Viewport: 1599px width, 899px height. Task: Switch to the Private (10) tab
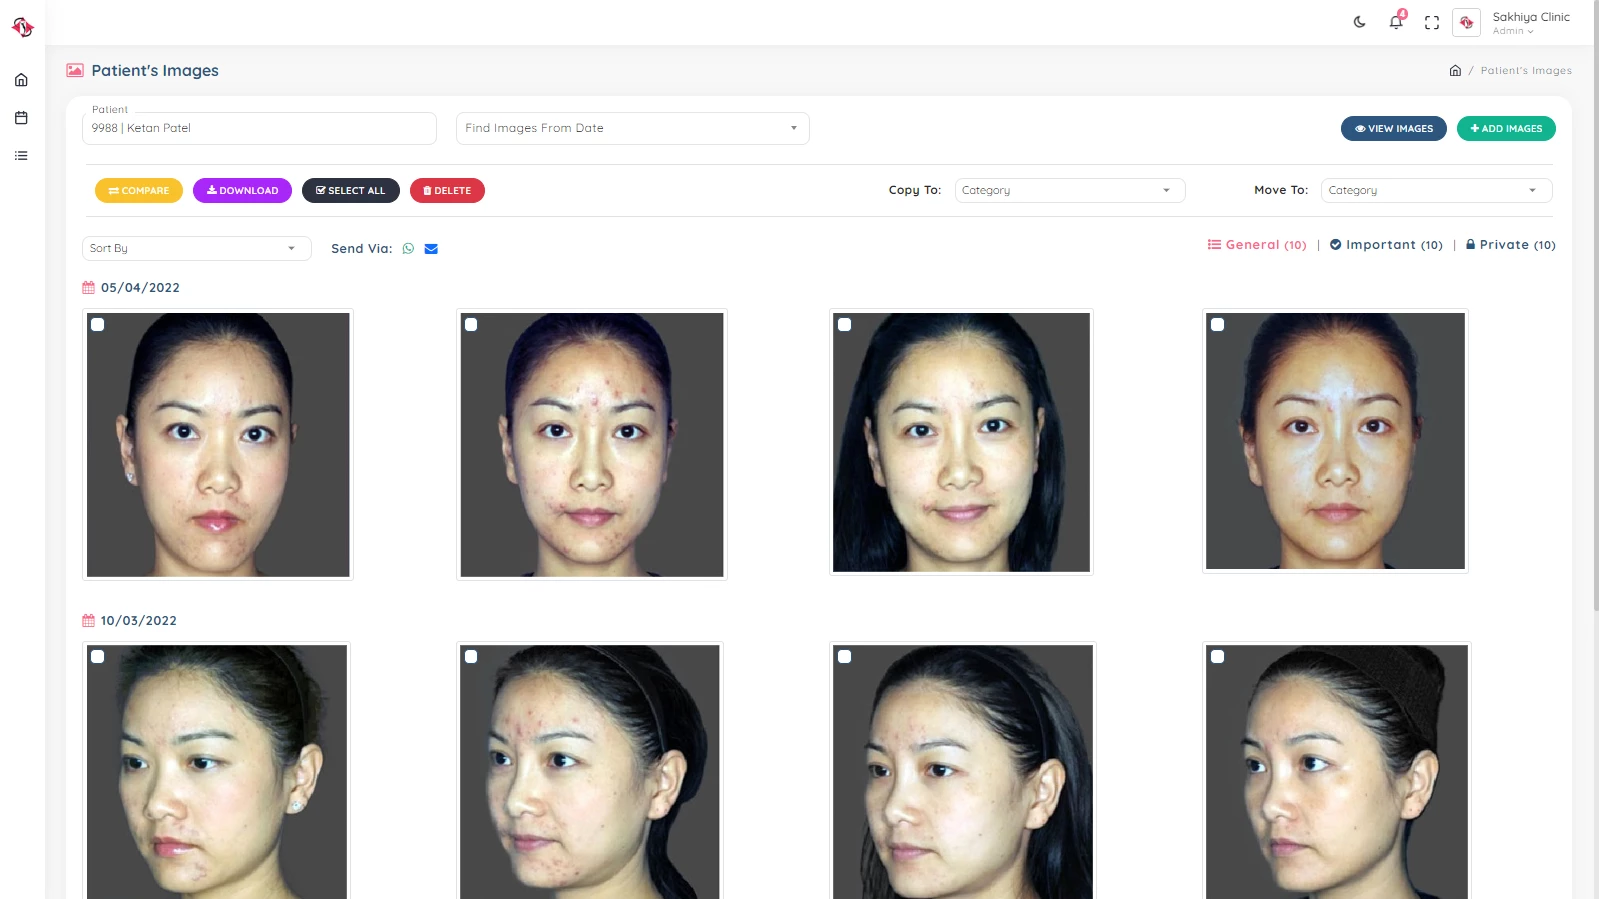pos(1510,245)
